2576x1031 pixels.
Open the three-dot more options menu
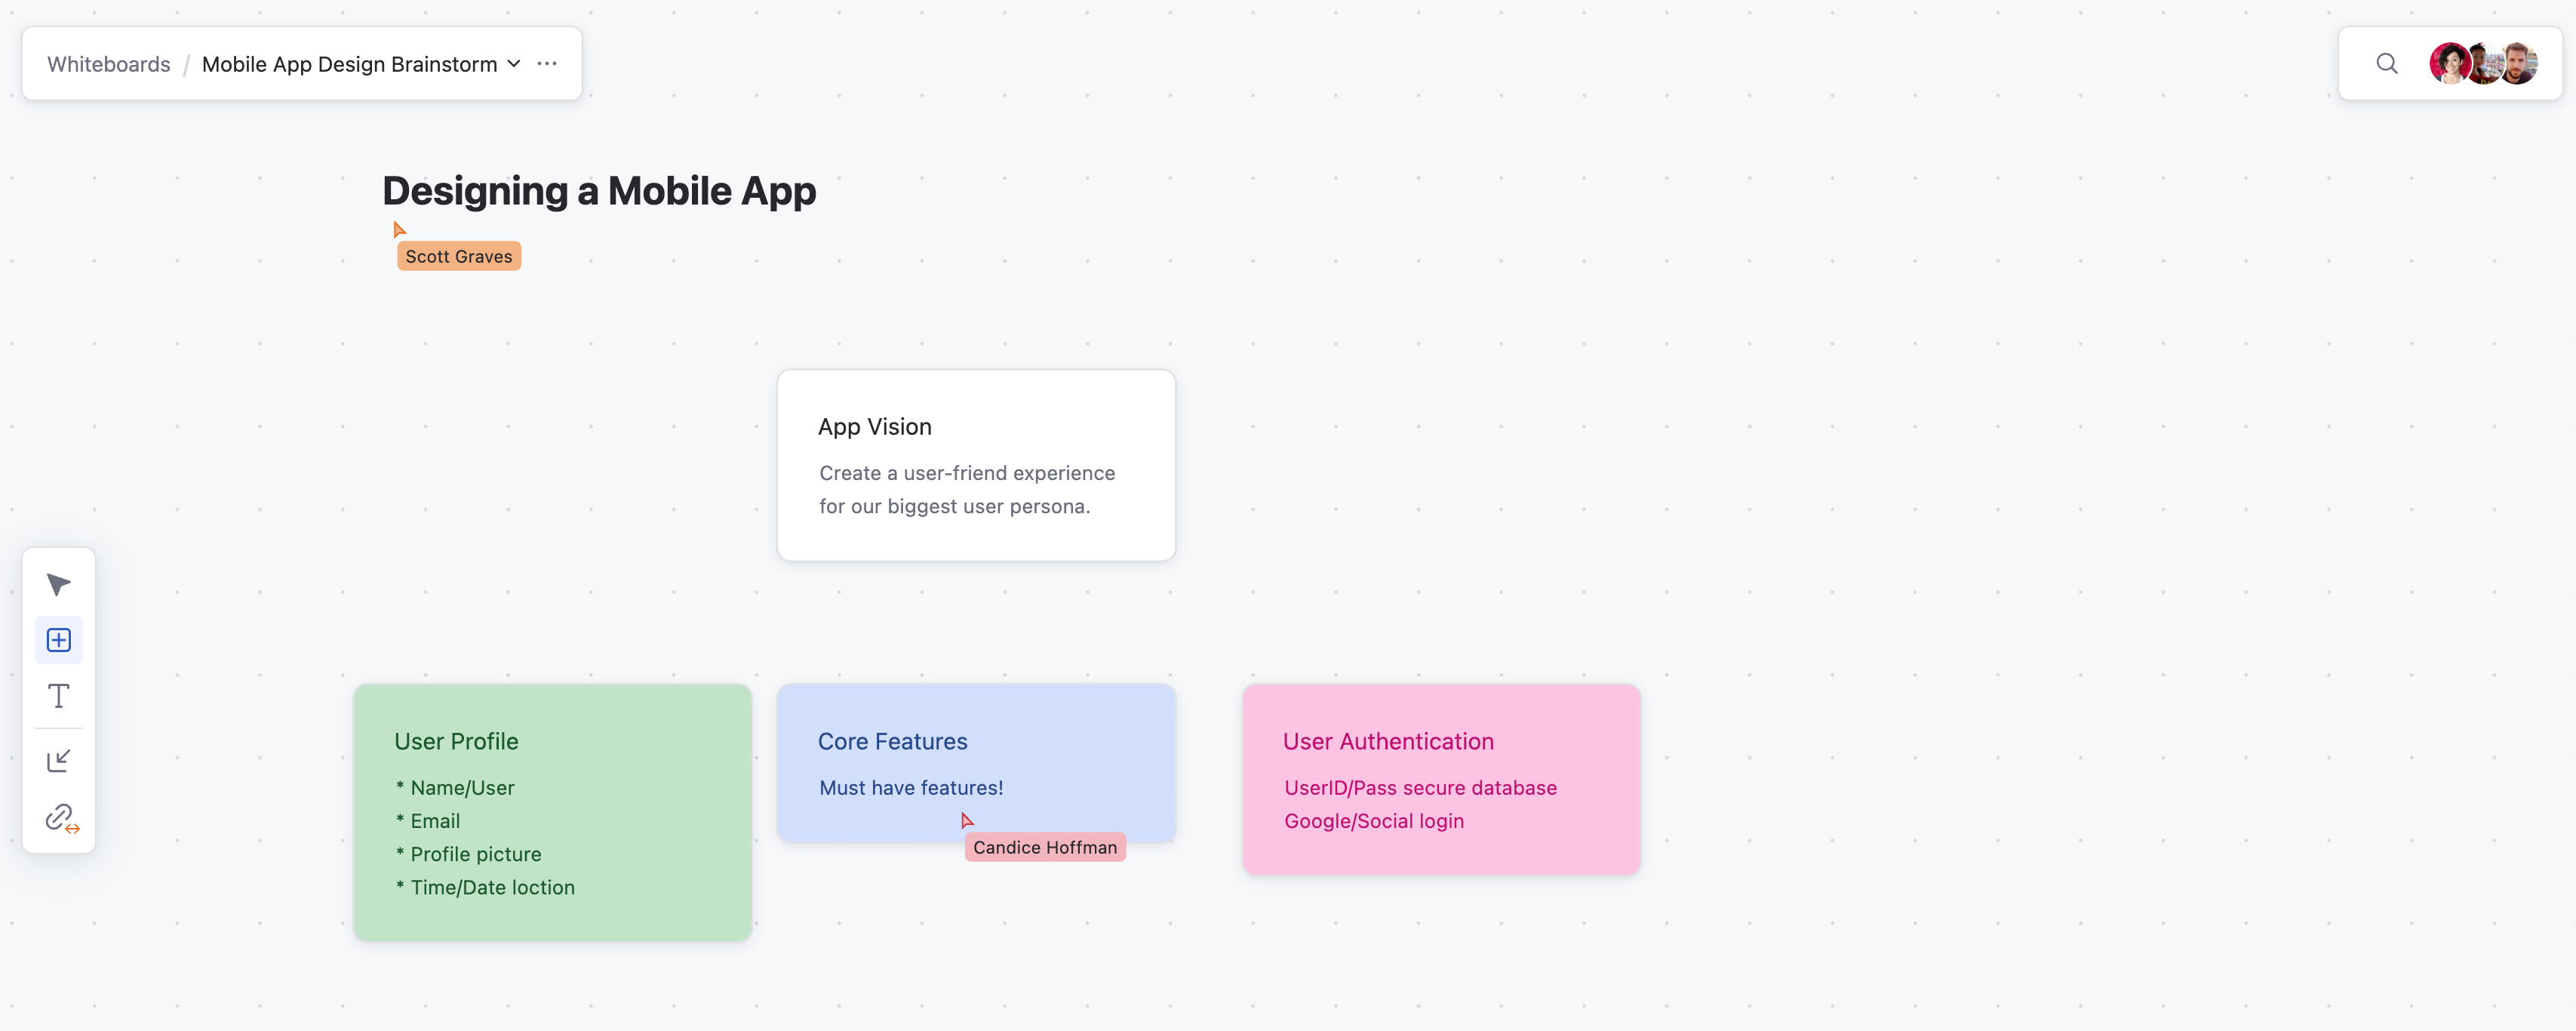tap(547, 64)
